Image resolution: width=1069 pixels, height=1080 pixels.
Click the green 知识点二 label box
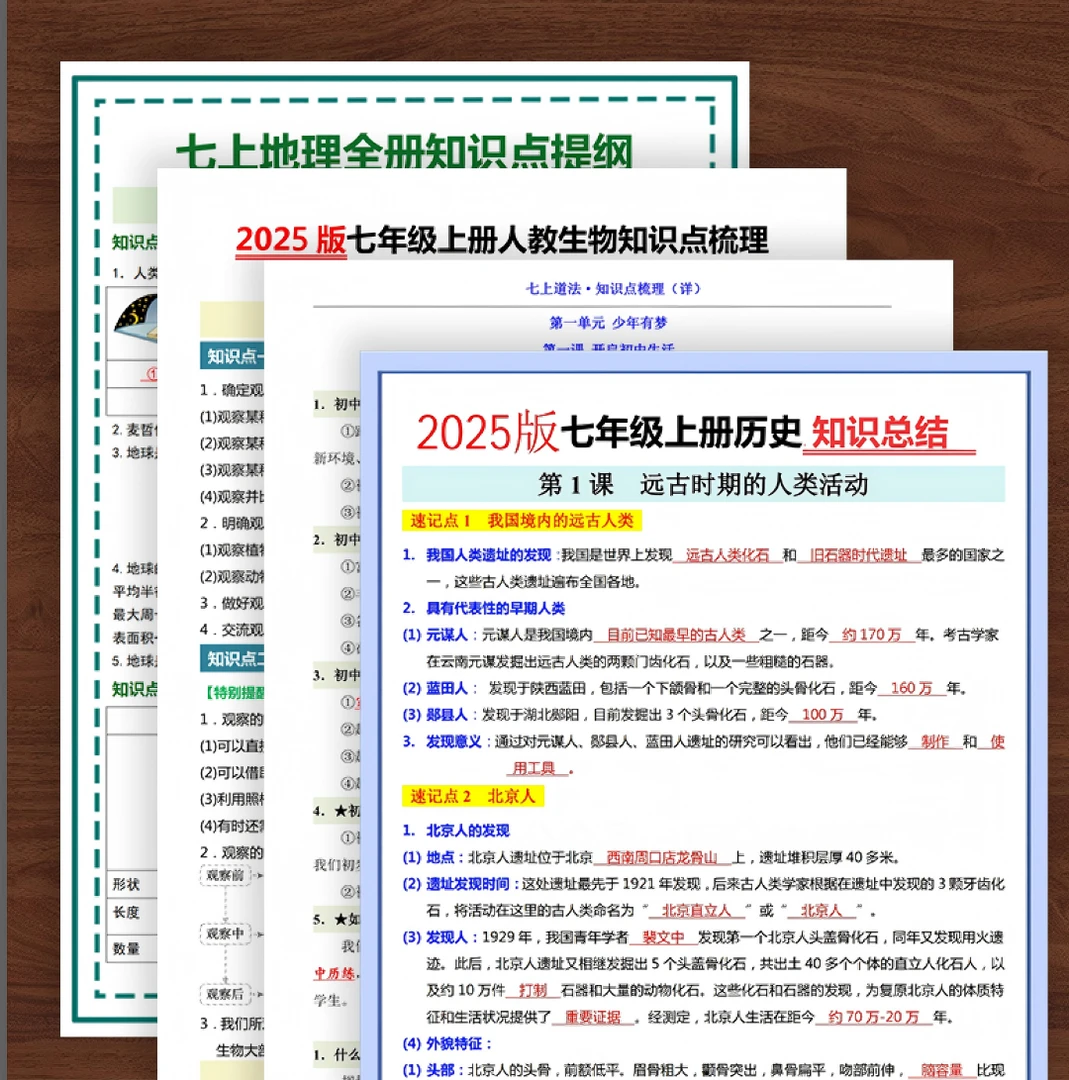point(232,660)
